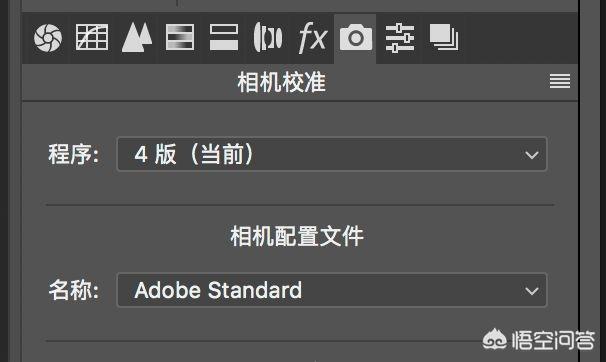
Task: Switch to the Lens Corrections icon
Action: pyautogui.click(x=268, y=37)
